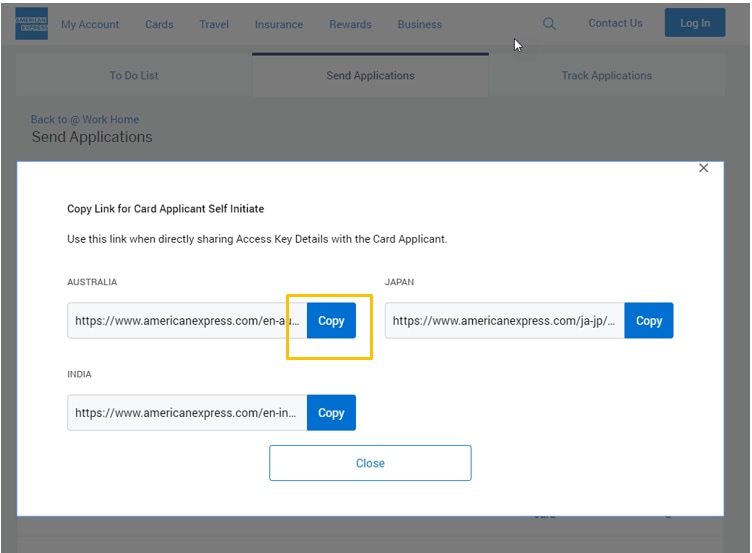Click the Contact Us link
The width and height of the screenshot is (752, 553).
coord(615,24)
